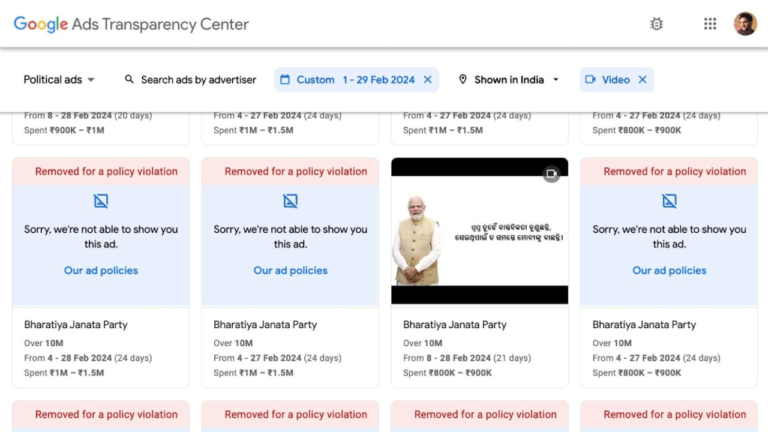Click the calendar icon in date filter

[285, 79]
